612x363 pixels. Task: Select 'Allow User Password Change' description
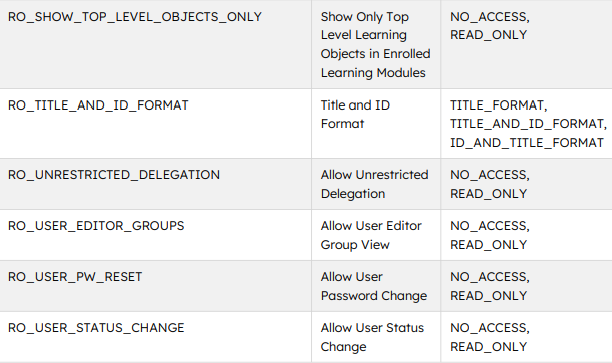374,286
